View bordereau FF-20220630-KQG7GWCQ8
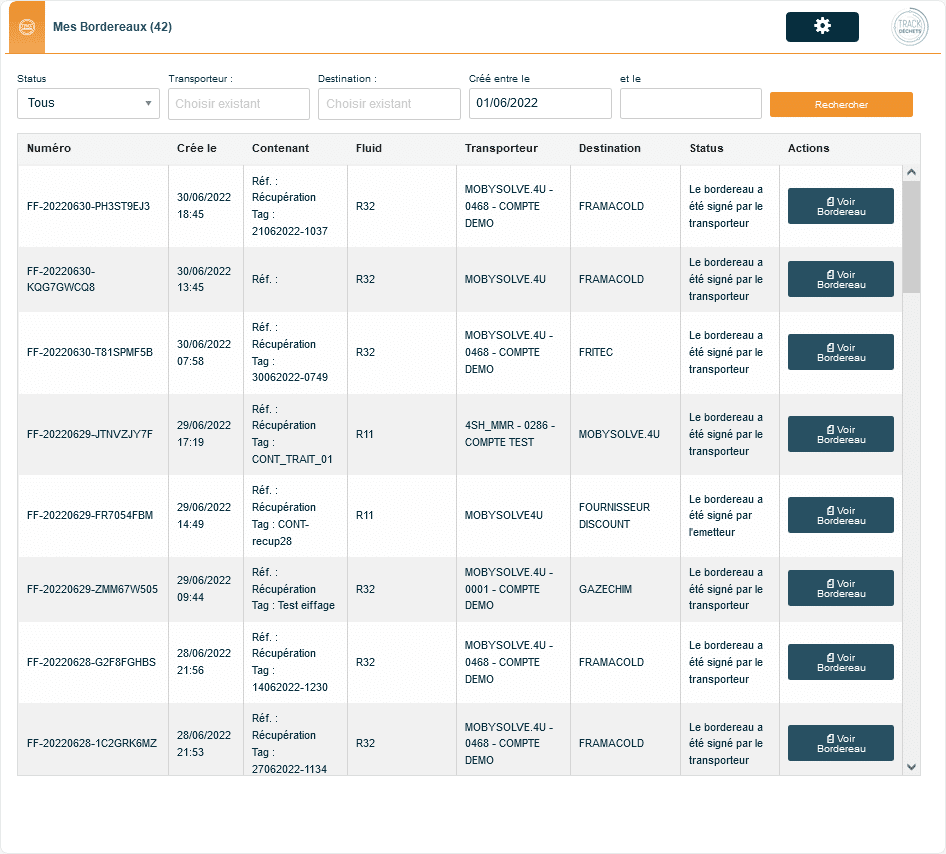 840,279
